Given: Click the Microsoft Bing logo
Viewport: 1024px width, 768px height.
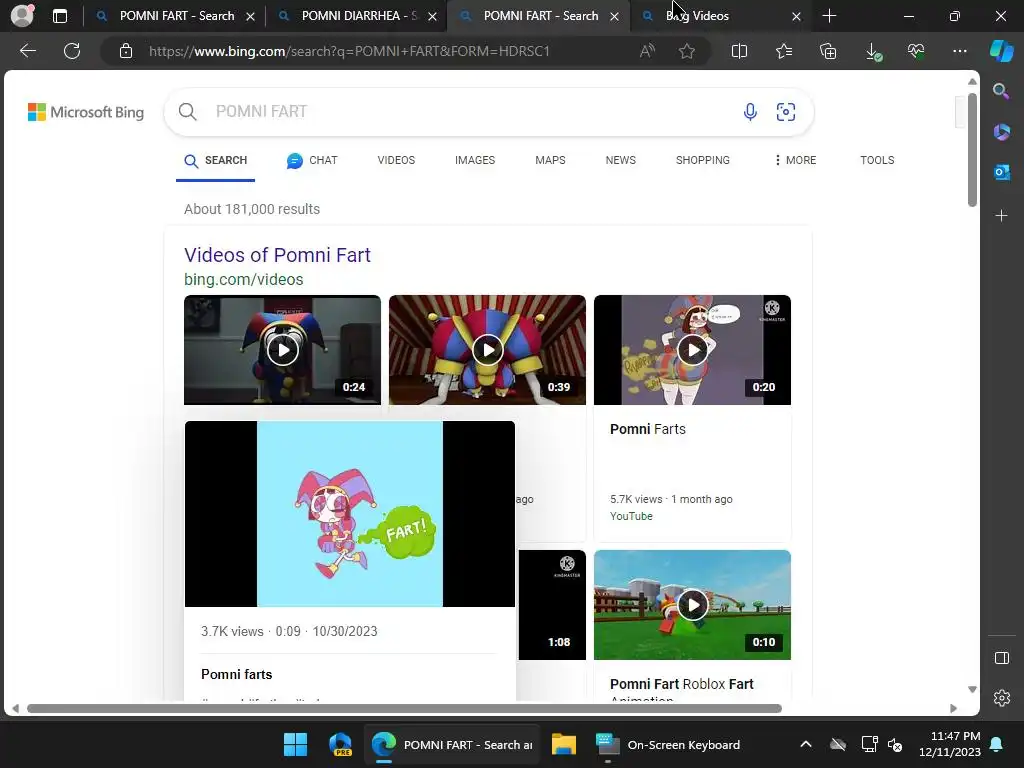Looking at the screenshot, I should click(86, 112).
